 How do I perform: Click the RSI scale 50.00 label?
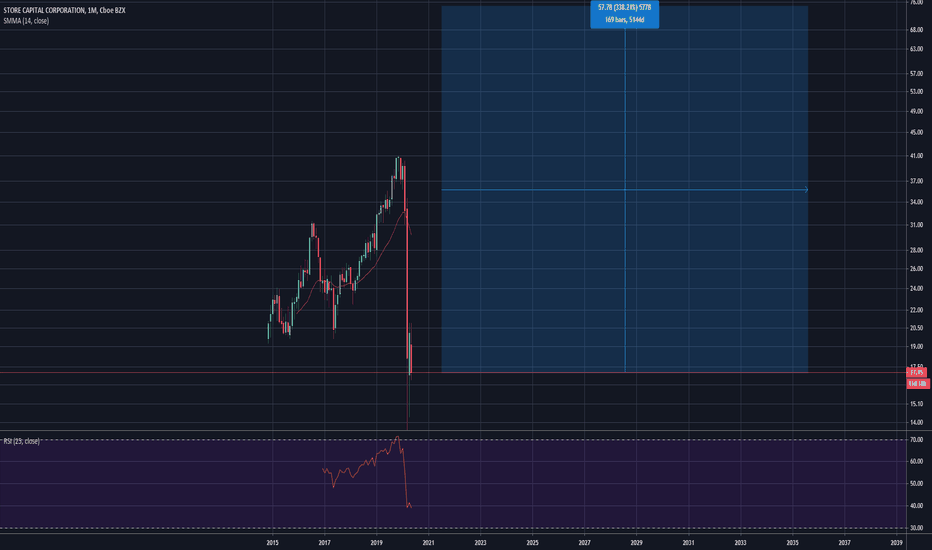916,484
